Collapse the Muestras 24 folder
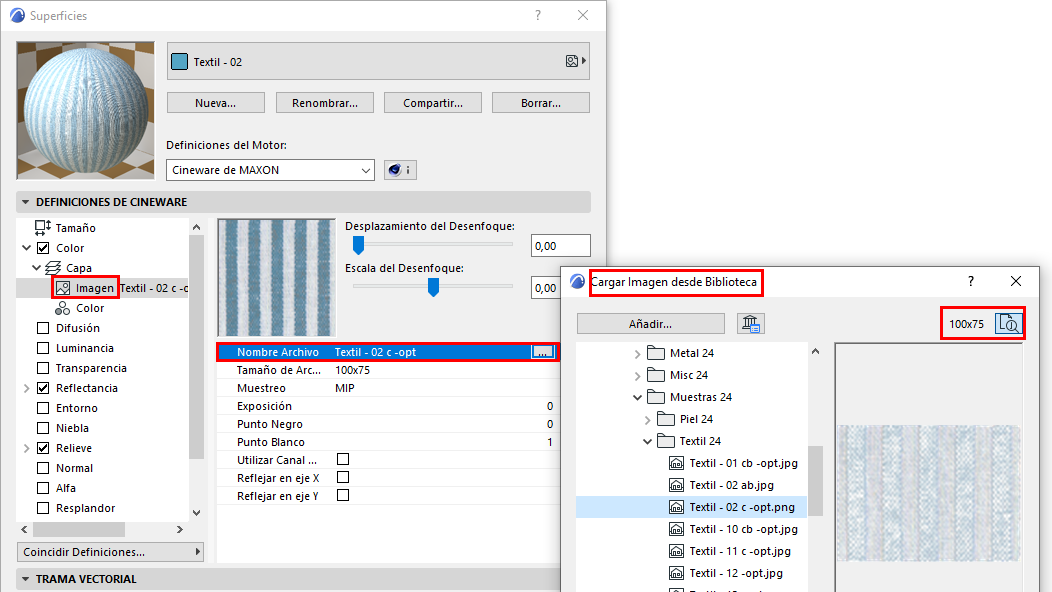This screenshot has width=1052, height=592. coord(637,397)
